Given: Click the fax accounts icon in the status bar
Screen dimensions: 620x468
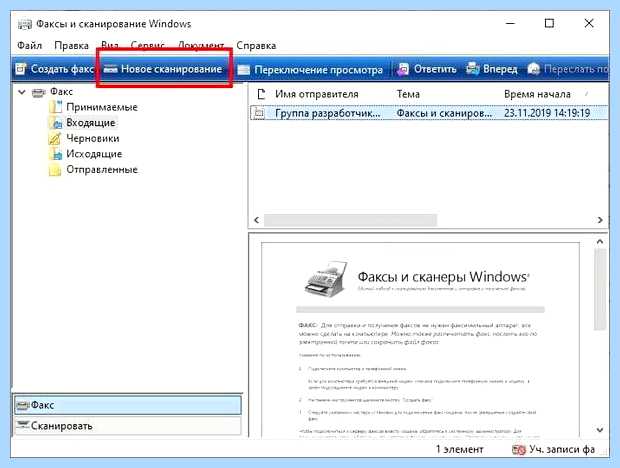Looking at the screenshot, I should pos(519,450).
